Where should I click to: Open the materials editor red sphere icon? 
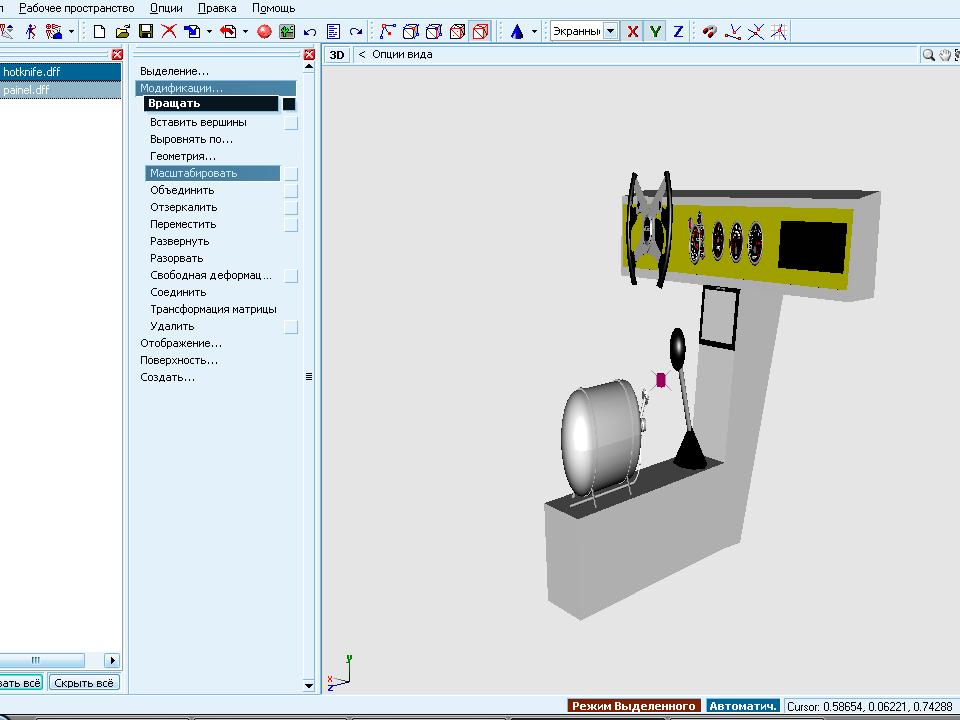click(x=264, y=31)
